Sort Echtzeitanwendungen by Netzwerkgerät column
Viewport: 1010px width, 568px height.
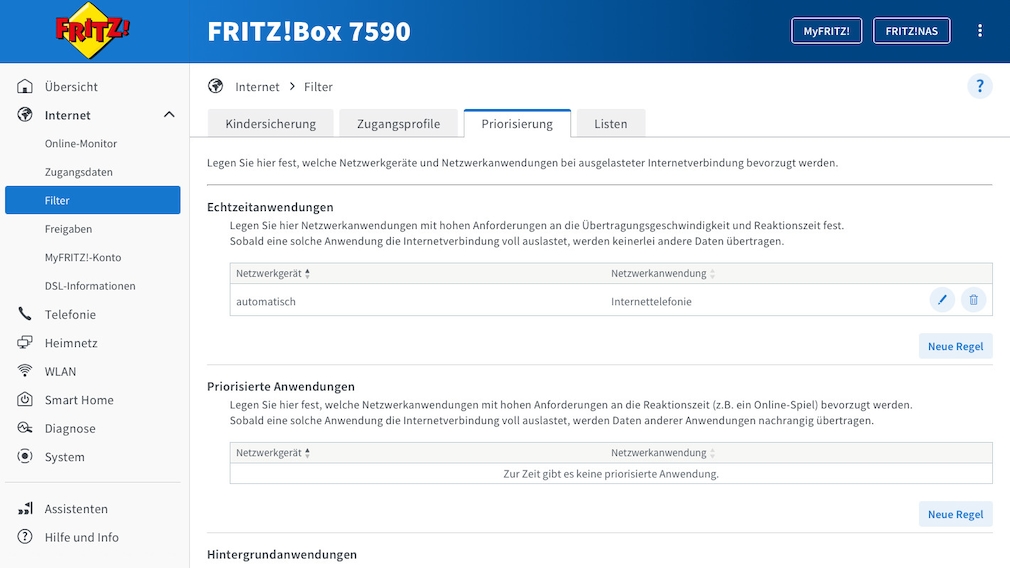coord(273,273)
